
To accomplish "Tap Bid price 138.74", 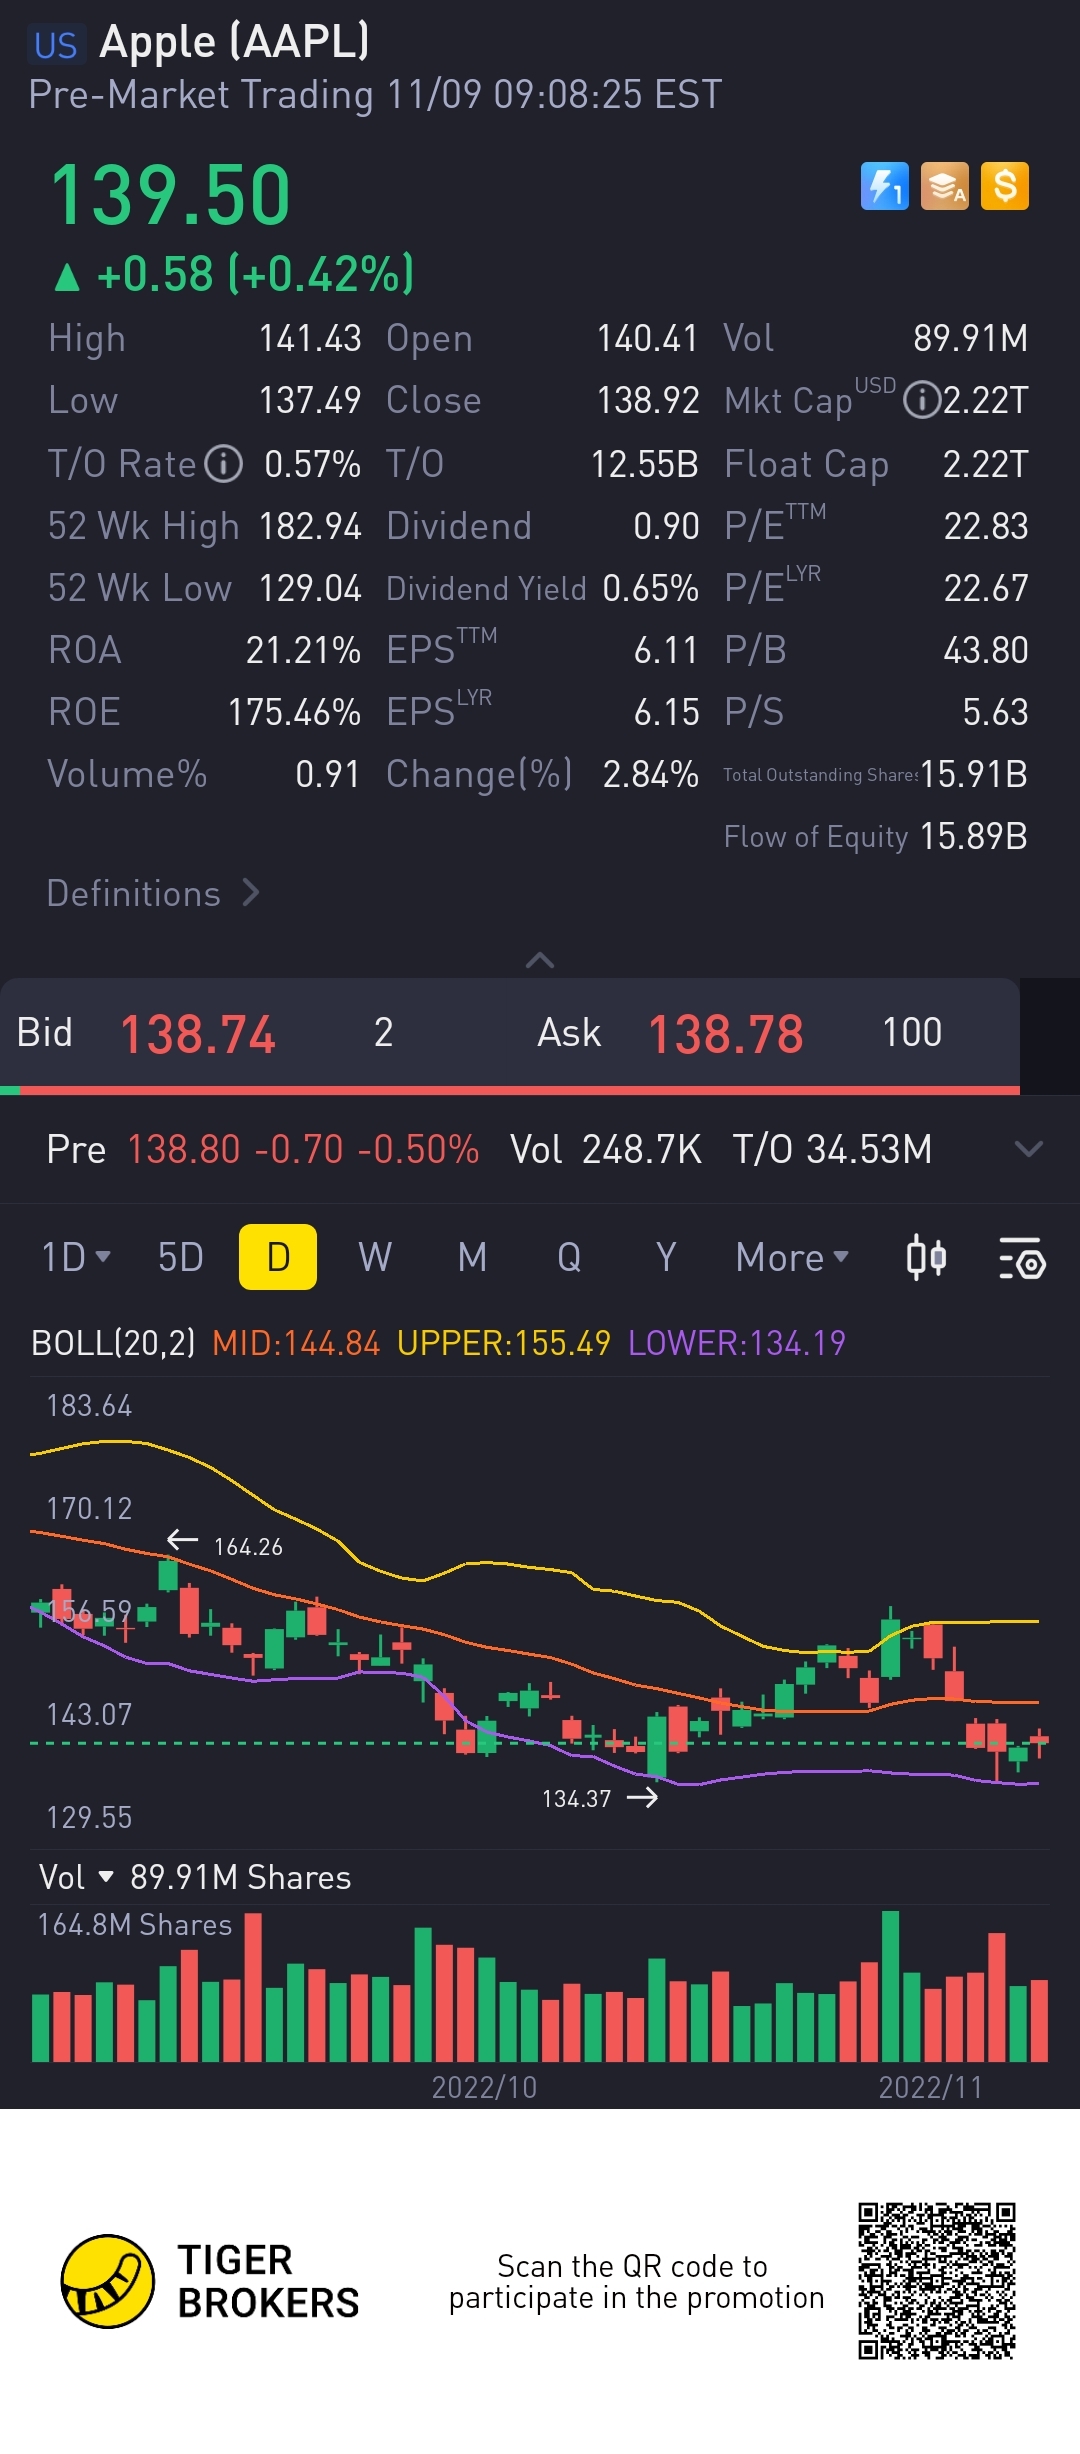I will [x=198, y=1034].
